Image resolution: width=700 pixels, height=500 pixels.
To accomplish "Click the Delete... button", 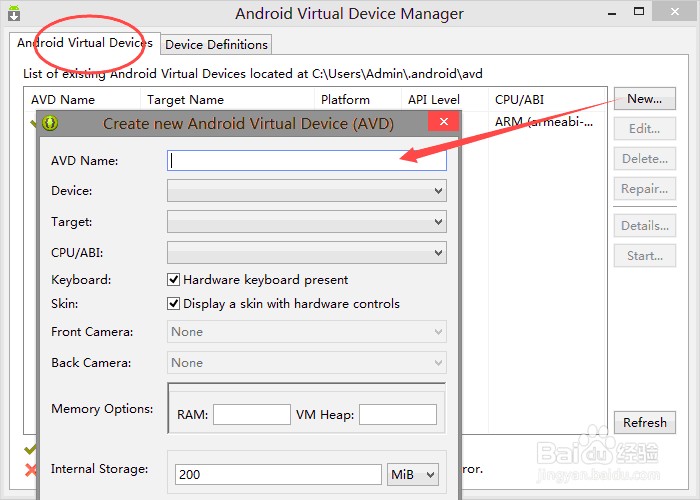I will pyautogui.click(x=645, y=158).
